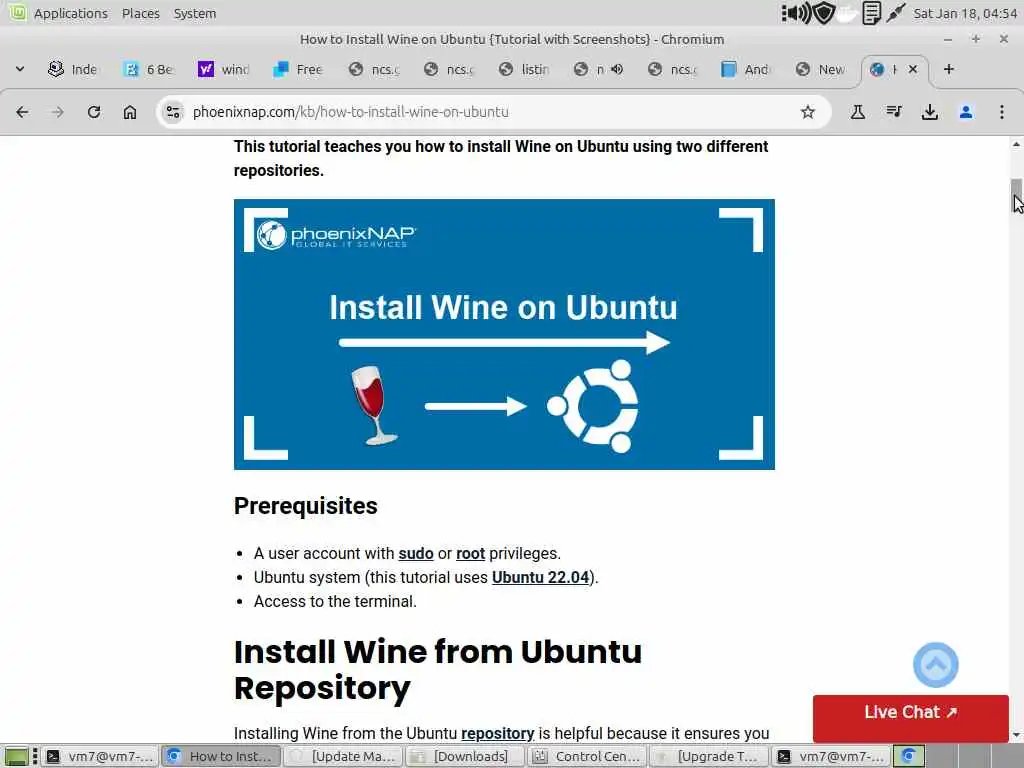Open the Chromium three-dot menu
Image resolution: width=1024 pixels, height=768 pixels.
[x=1002, y=112]
